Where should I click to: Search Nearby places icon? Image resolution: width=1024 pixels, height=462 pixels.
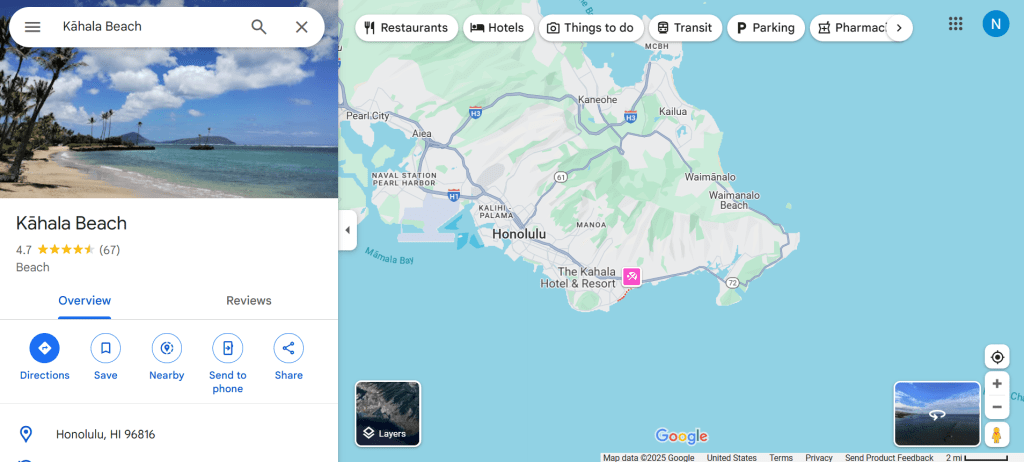(167, 348)
